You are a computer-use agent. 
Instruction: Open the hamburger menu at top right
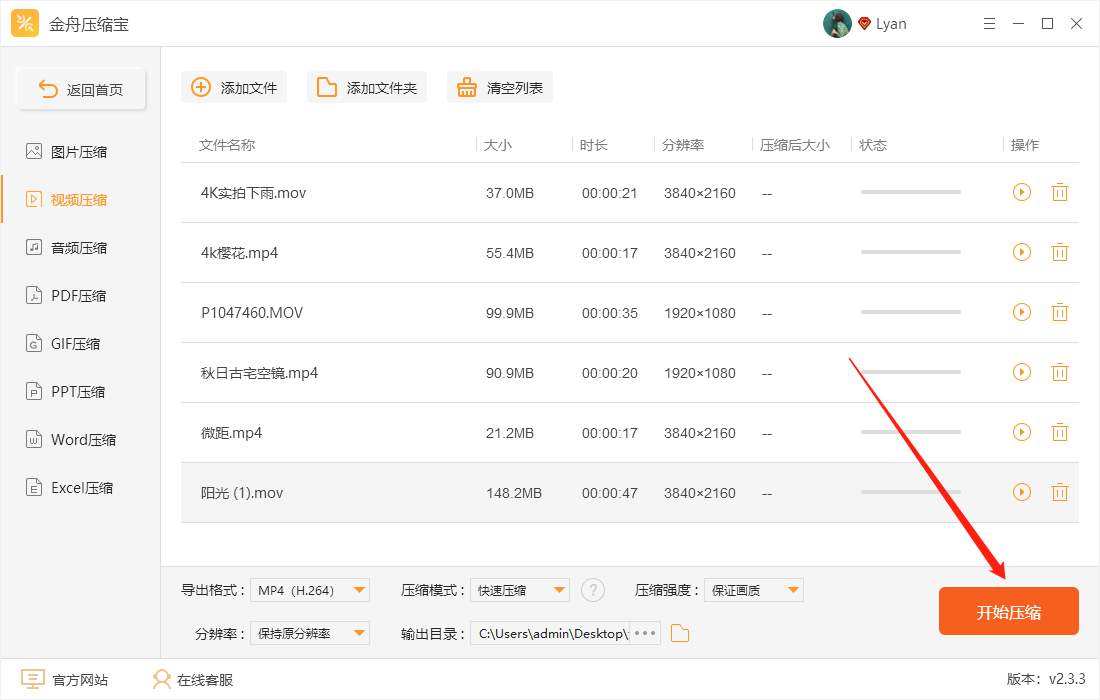click(x=989, y=23)
